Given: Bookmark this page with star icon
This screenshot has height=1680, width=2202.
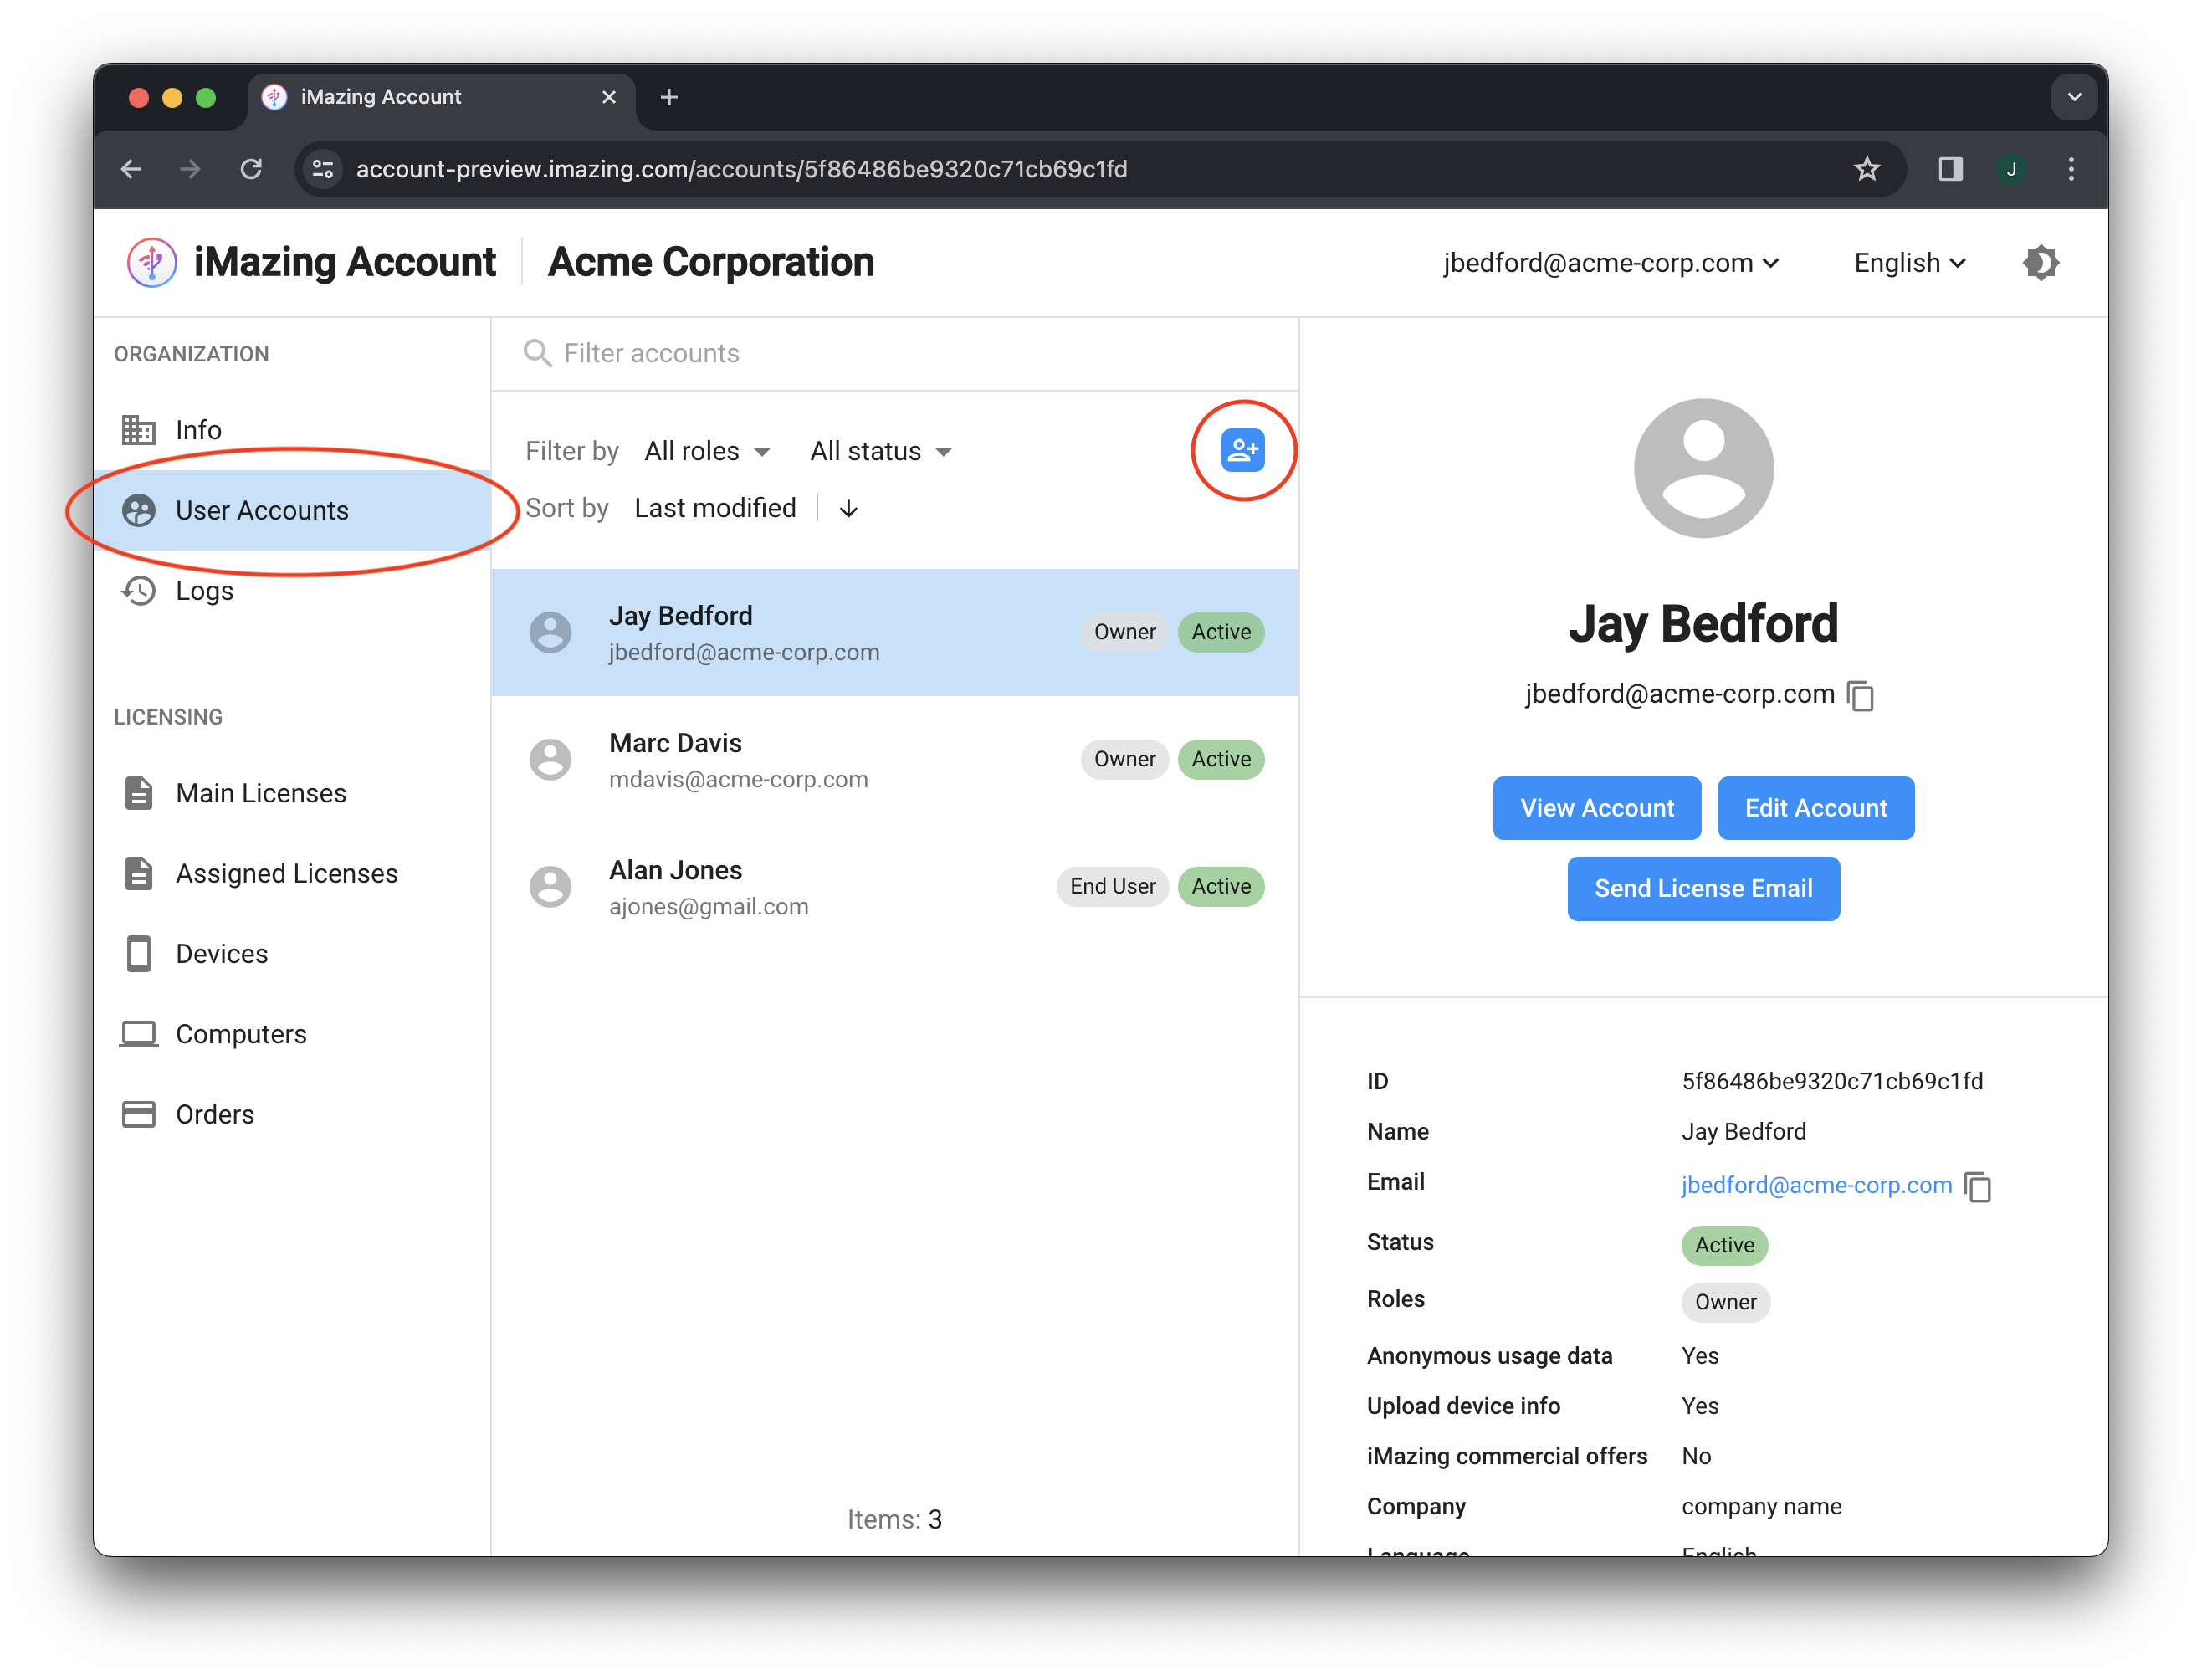Looking at the screenshot, I should [x=1867, y=169].
